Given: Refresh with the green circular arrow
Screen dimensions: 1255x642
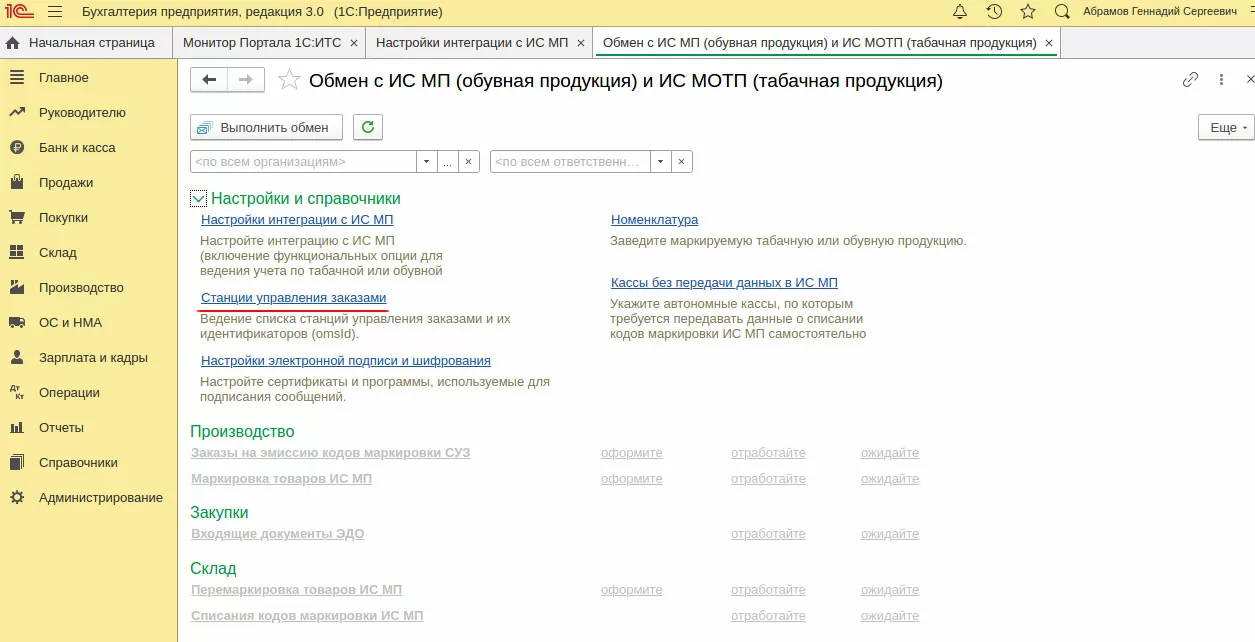Looking at the screenshot, I should (x=368, y=127).
